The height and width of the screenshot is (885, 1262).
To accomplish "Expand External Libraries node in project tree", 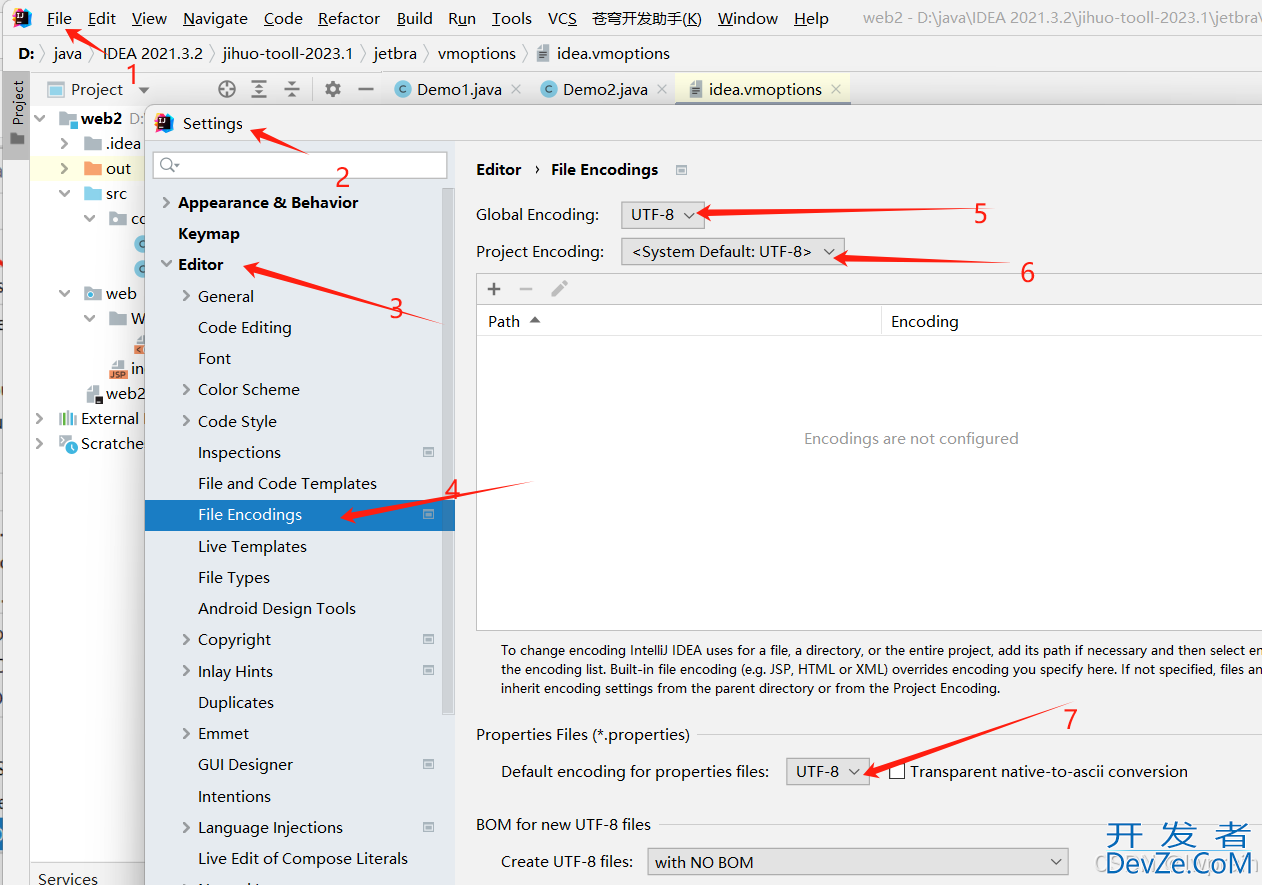I will click(x=40, y=418).
